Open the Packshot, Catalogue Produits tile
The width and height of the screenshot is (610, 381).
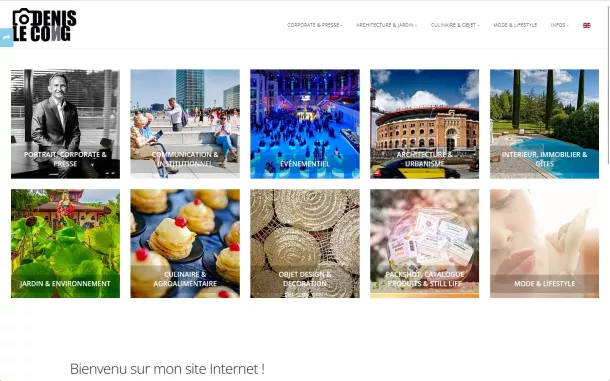point(424,244)
